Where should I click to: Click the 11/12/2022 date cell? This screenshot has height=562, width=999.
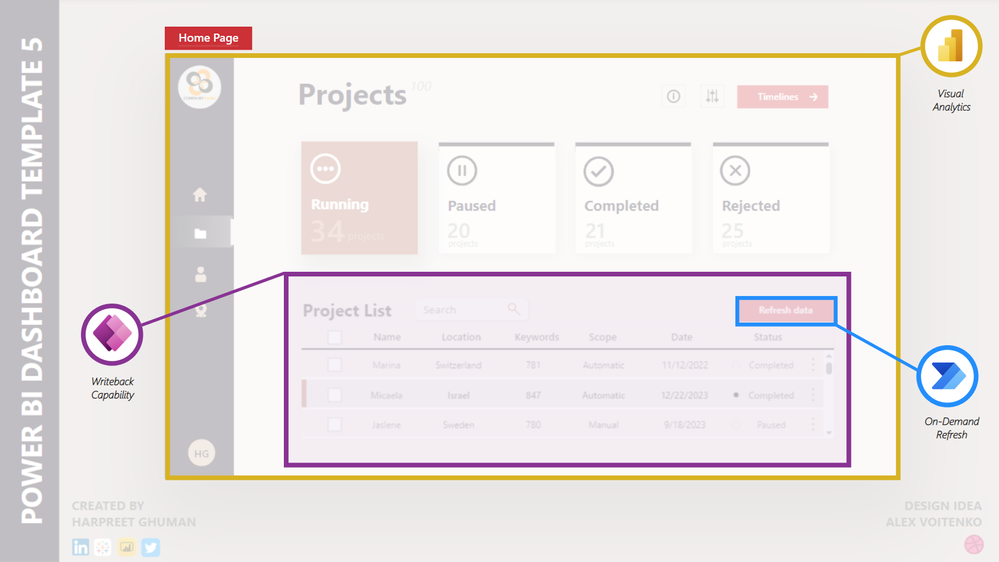click(x=685, y=365)
